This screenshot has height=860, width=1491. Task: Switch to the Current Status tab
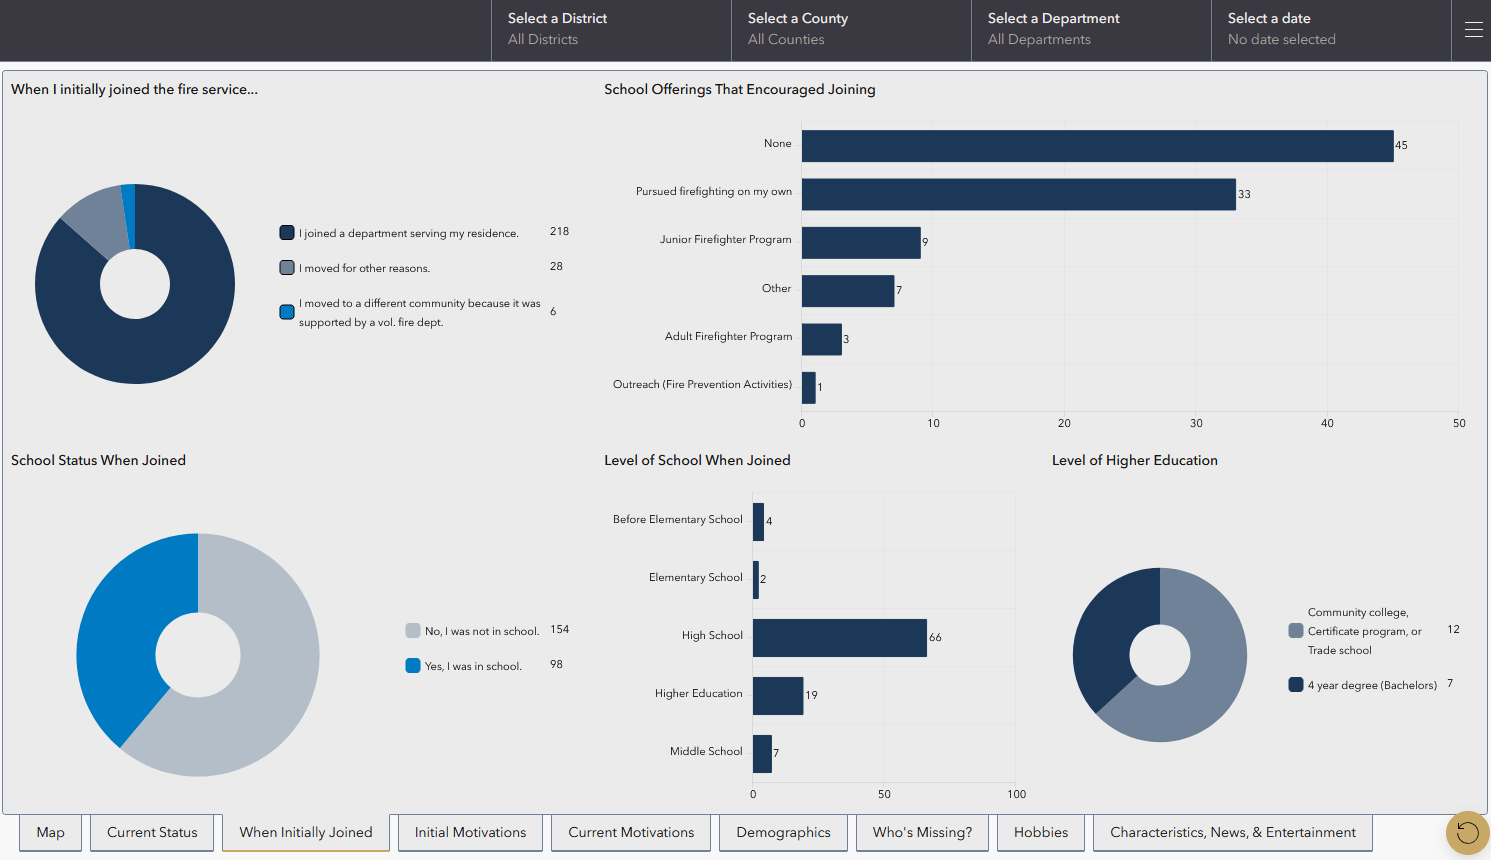coord(152,832)
